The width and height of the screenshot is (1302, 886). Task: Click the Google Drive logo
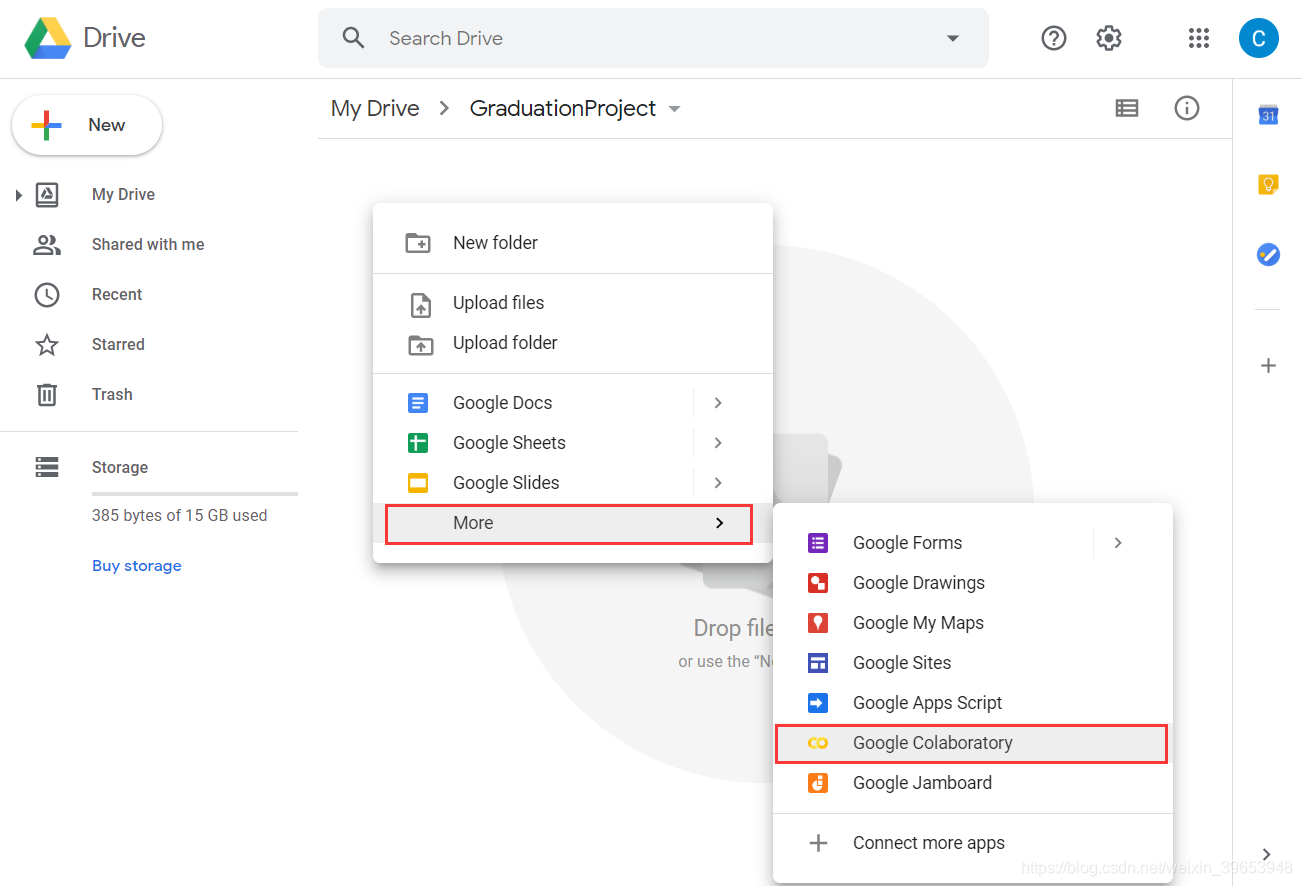47,38
